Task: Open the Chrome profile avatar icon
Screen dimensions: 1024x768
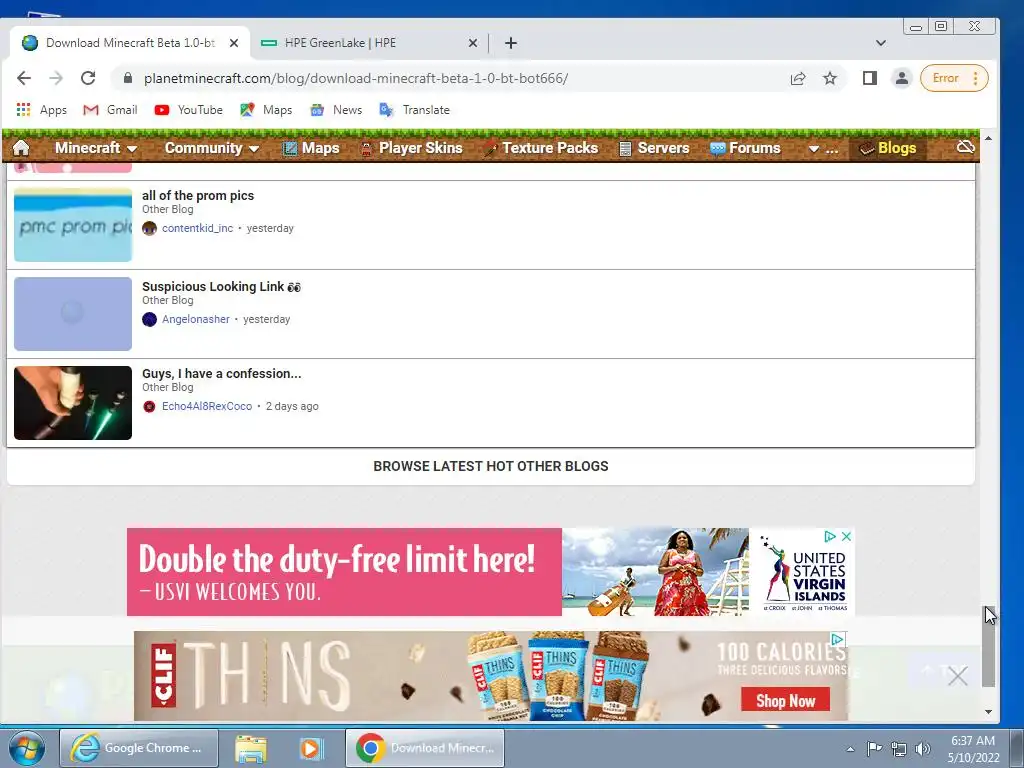Action: coord(901,78)
